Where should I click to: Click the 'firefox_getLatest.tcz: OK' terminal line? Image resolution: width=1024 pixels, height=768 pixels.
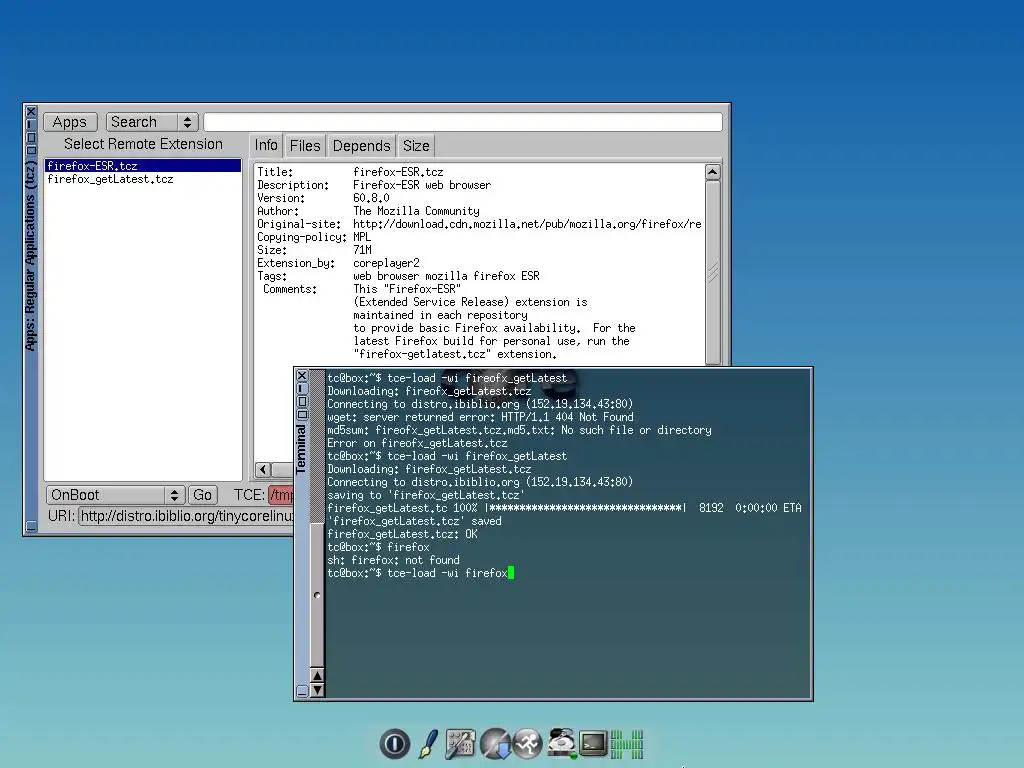402,534
